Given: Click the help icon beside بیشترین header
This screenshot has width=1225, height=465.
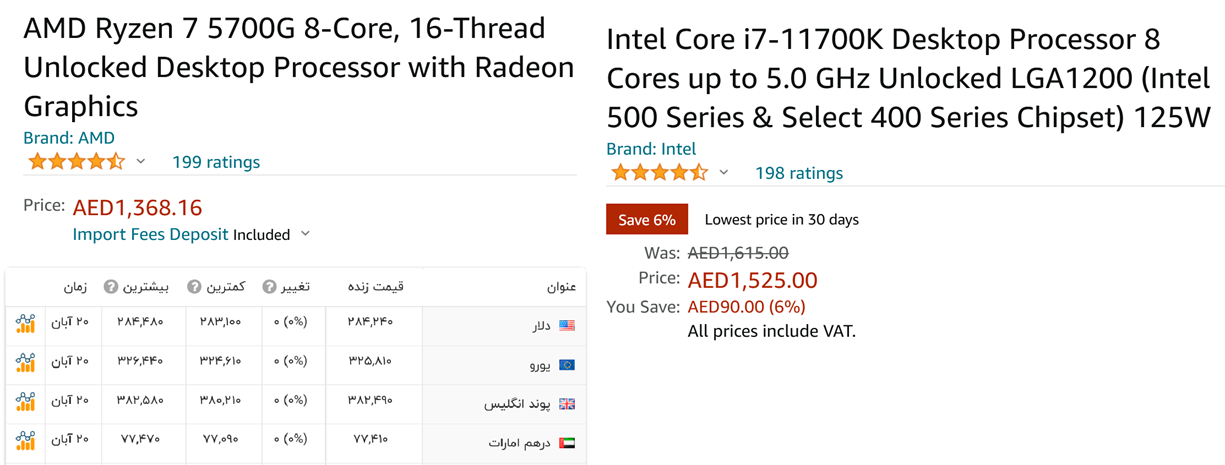Looking at the screenshot, I should (x=111, y=287).
